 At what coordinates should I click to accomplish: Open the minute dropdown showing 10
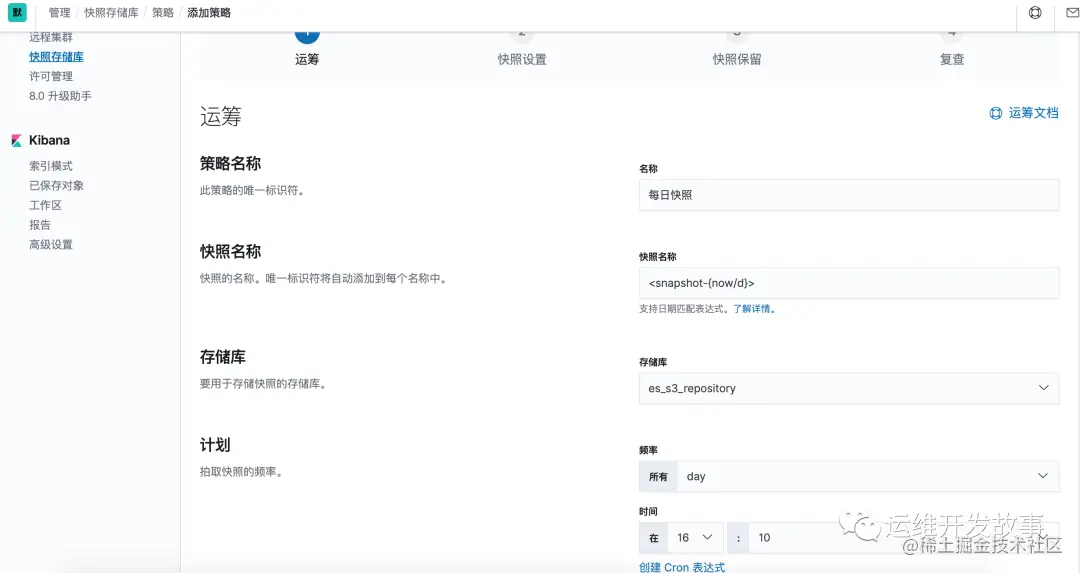point(903,537)
